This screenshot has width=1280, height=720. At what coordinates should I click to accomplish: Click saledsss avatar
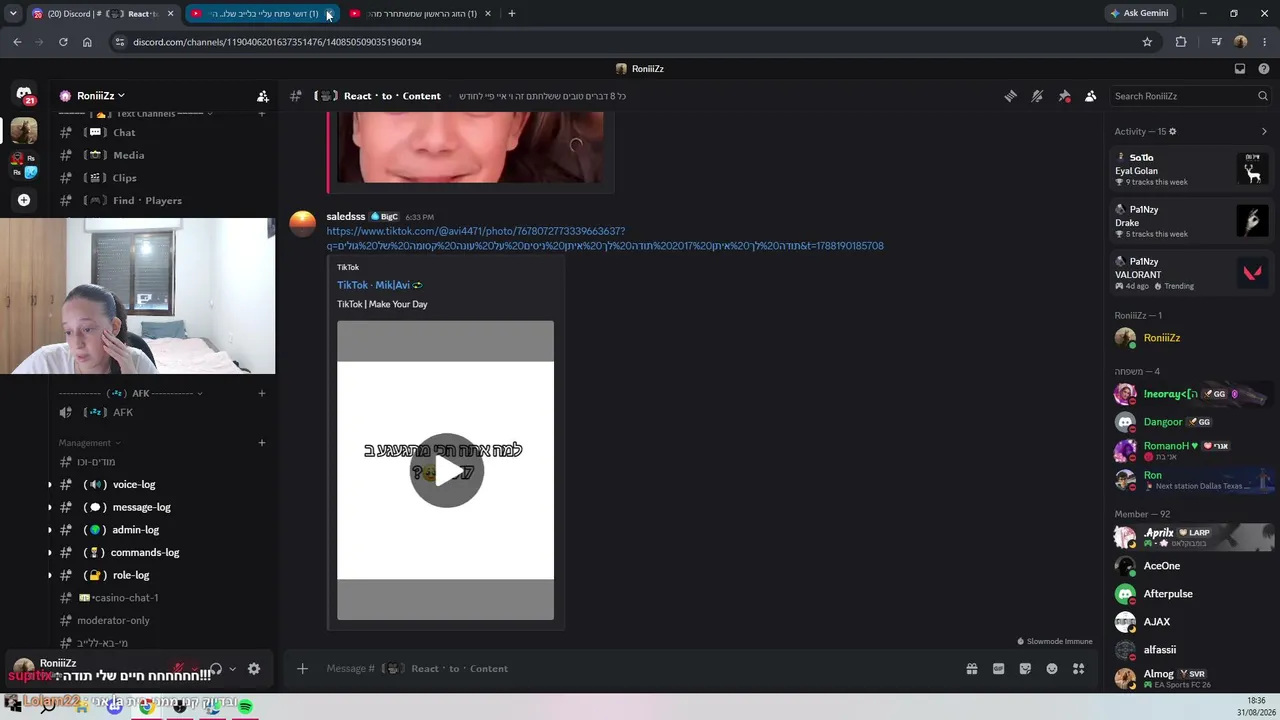(x=303, y=224)
